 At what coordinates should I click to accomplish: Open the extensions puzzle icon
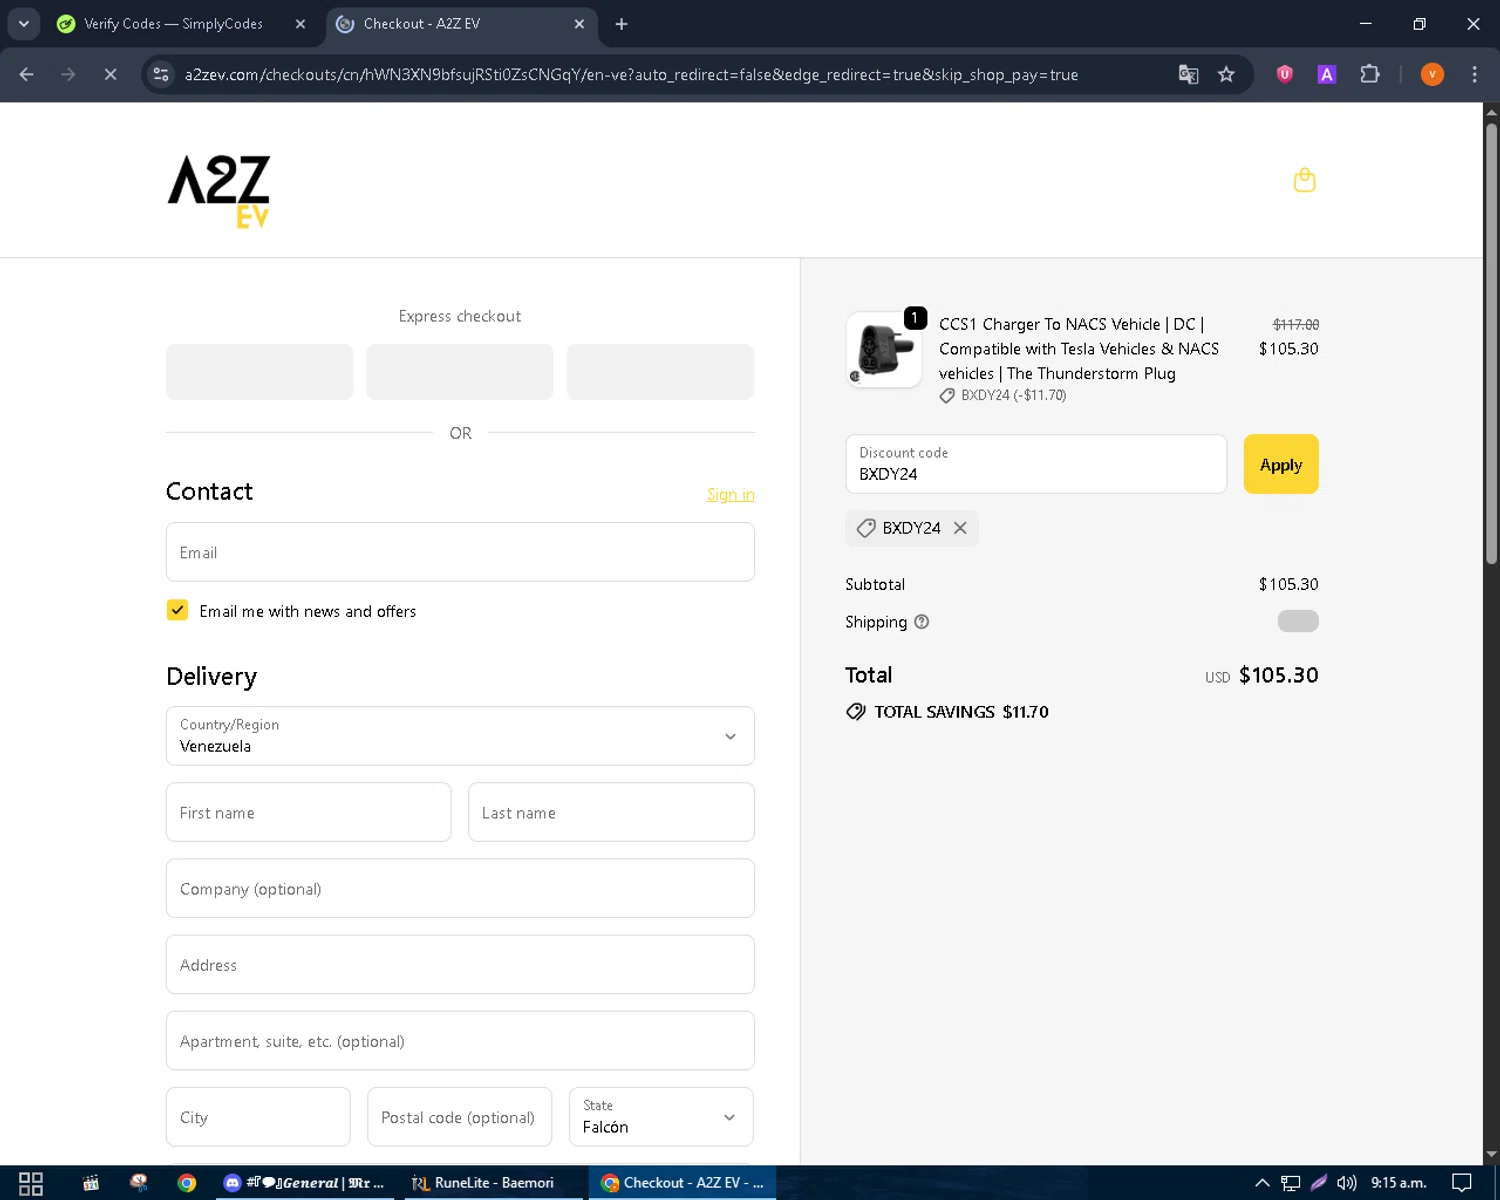(1370, 74)
